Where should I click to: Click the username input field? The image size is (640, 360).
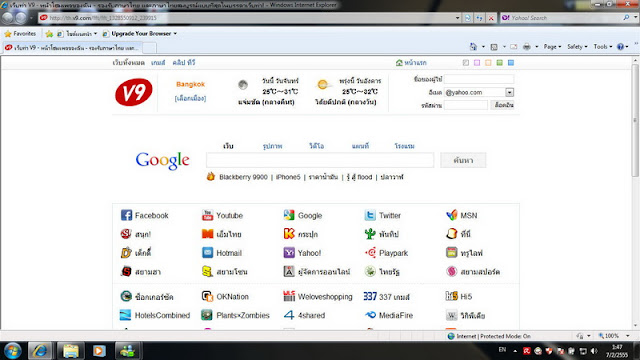[479, 79]
